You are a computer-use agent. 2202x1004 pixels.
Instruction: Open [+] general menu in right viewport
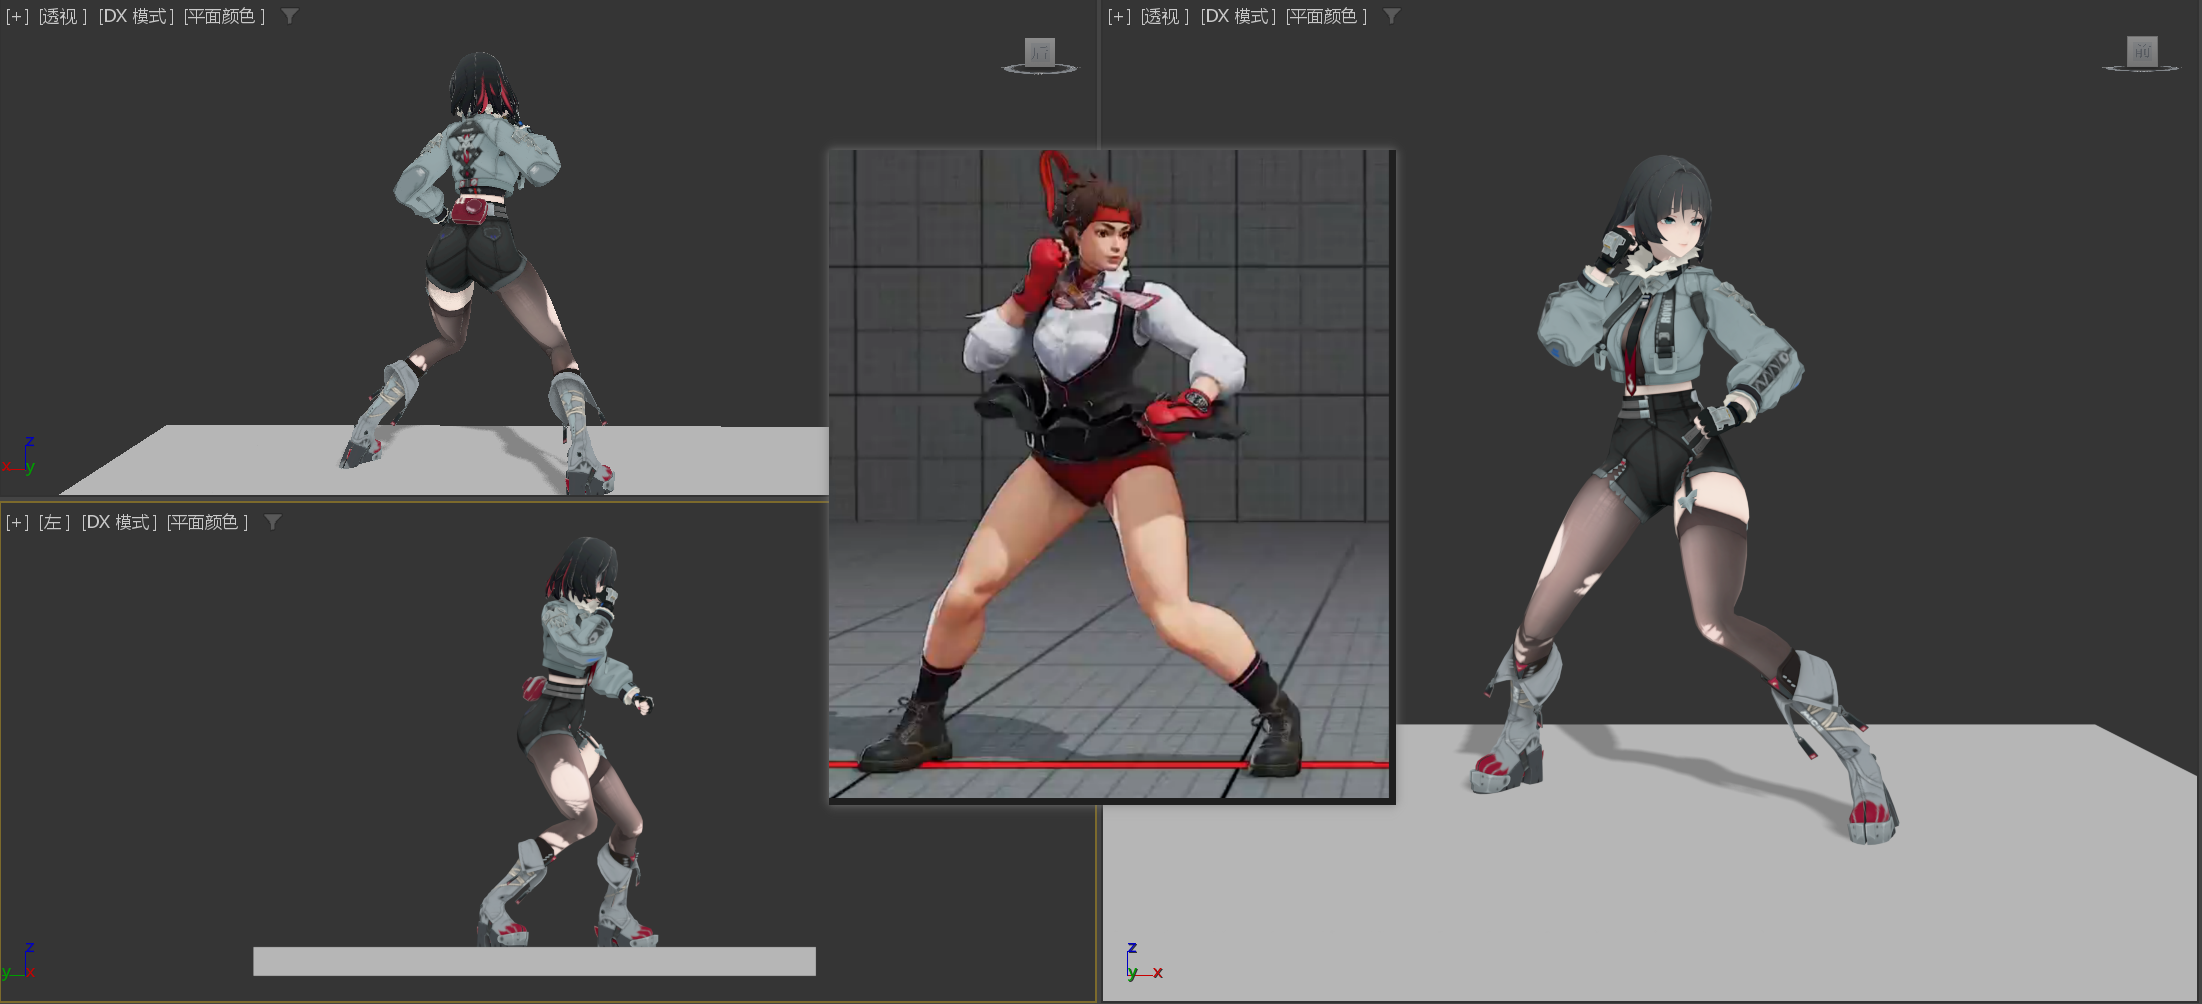(x=1119, y=16)
